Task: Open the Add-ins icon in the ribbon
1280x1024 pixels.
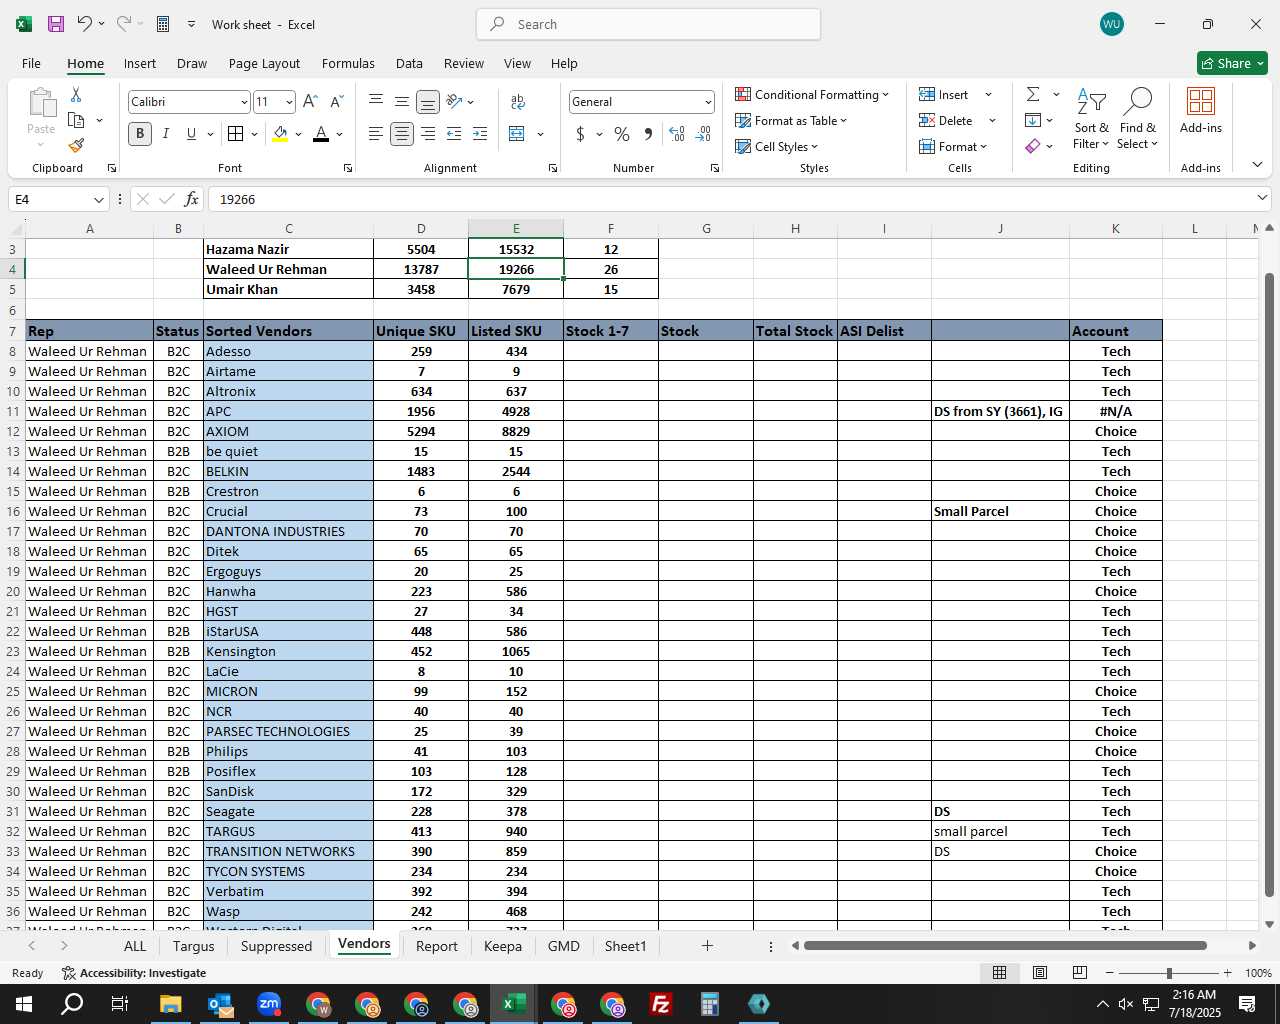Action: click(1201, 110)
